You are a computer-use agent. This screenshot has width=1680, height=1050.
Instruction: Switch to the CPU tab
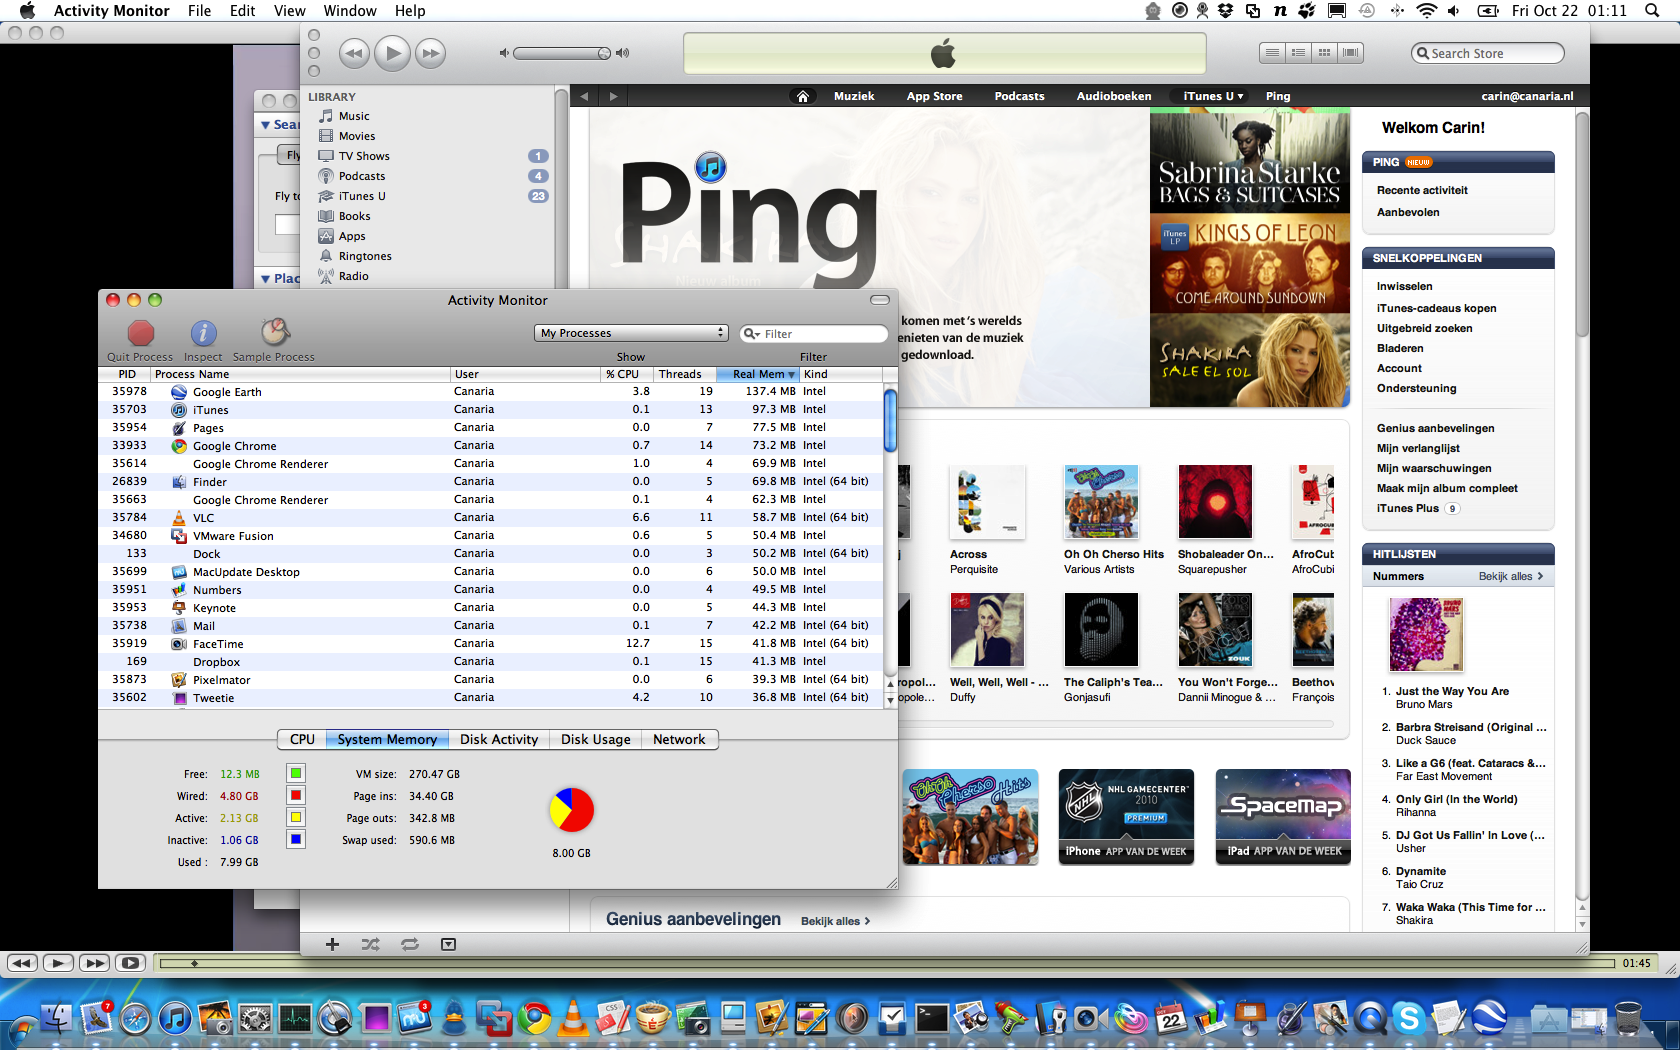point(302,739)
